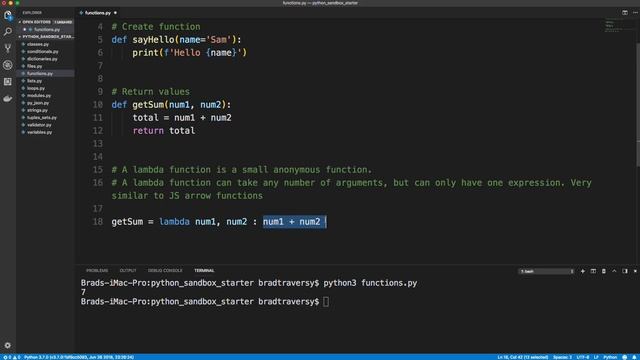Click terminal output value '7'
This screenshot has height=360, width=640.
(x=83, y=292)
